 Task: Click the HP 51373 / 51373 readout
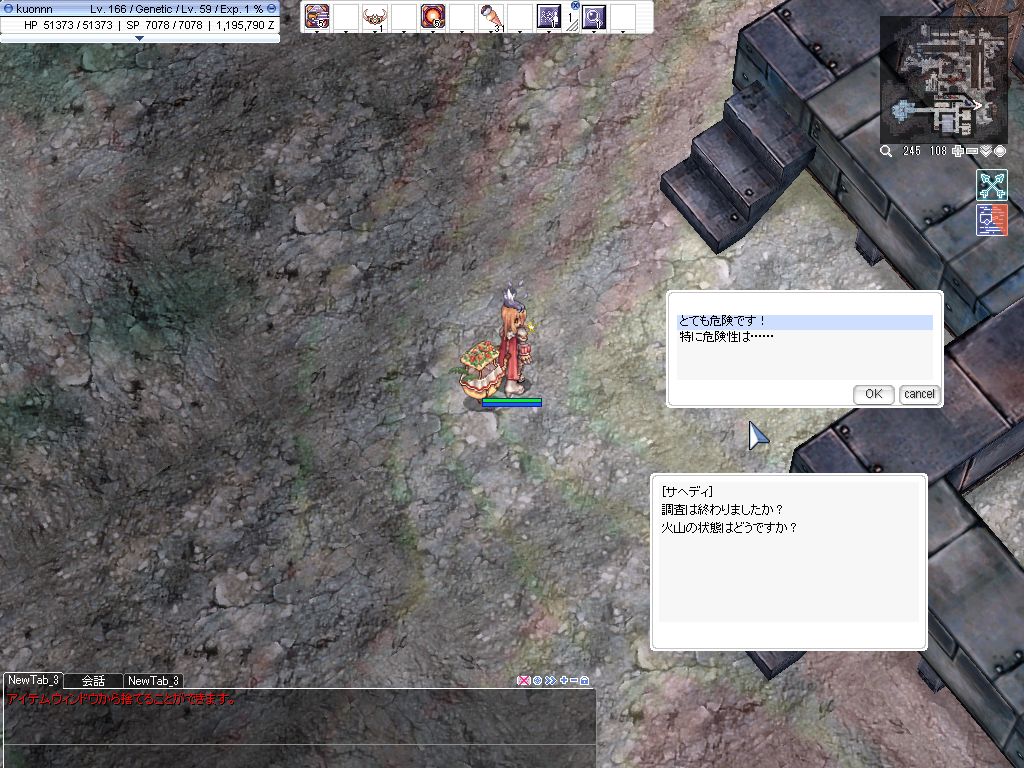point(68,25)
